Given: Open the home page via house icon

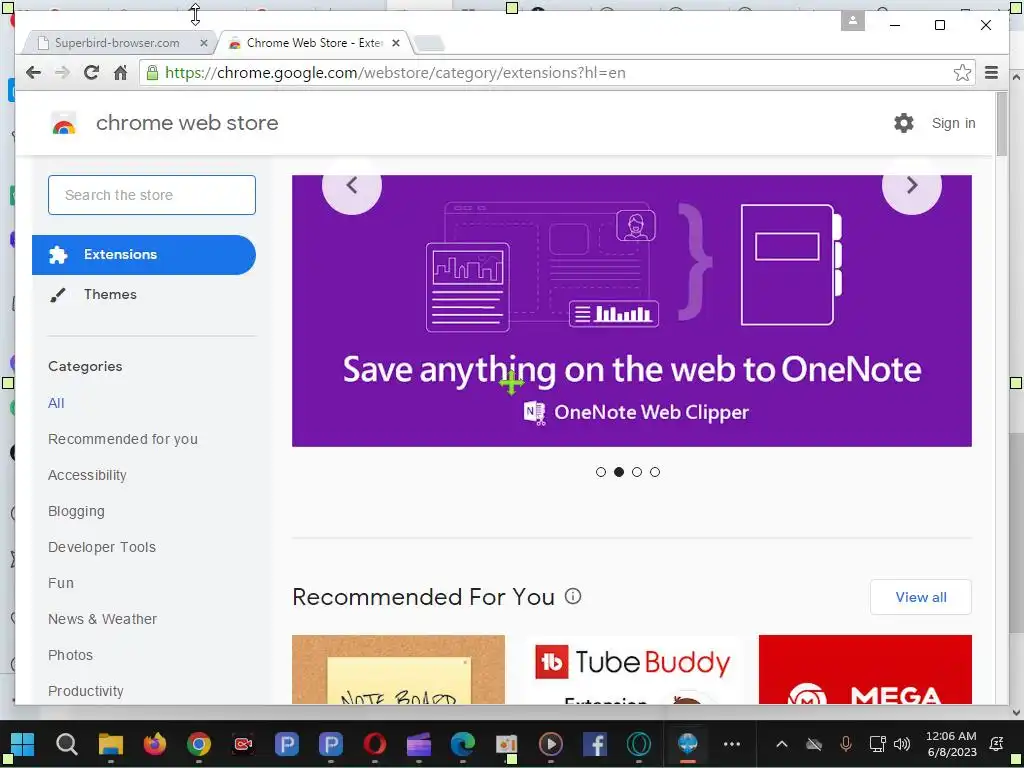Looking at the screenshot, I should (x=120, y=72).
